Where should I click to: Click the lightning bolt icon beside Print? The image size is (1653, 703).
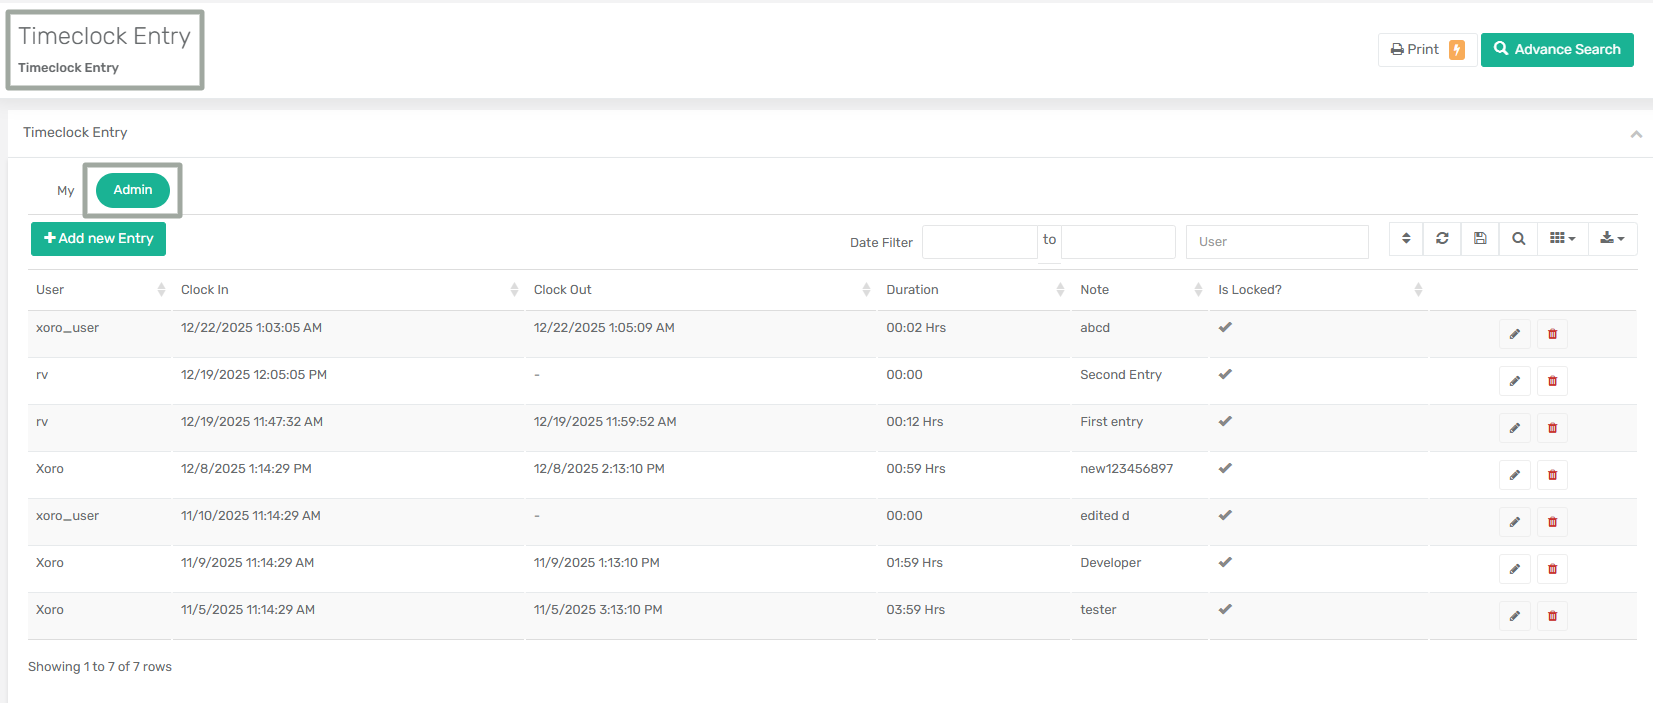click(1457, 50)
